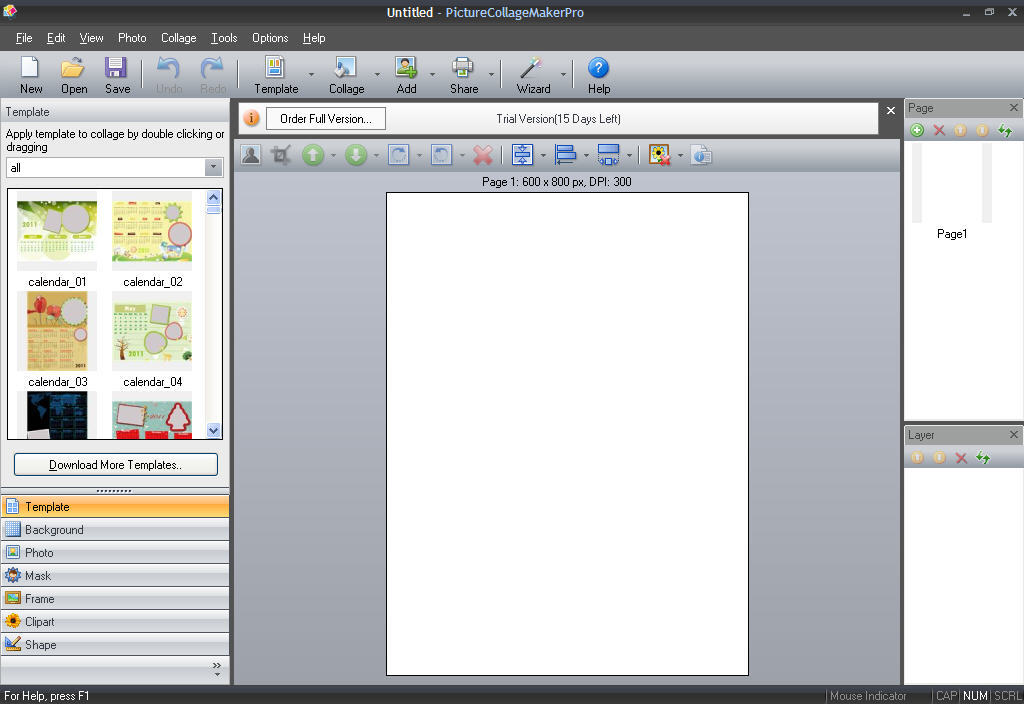The height and width of the screenshot is (704, 1024).
Task: Open the Collage menu
Action: pyautogui.click(x=178, y=38)
